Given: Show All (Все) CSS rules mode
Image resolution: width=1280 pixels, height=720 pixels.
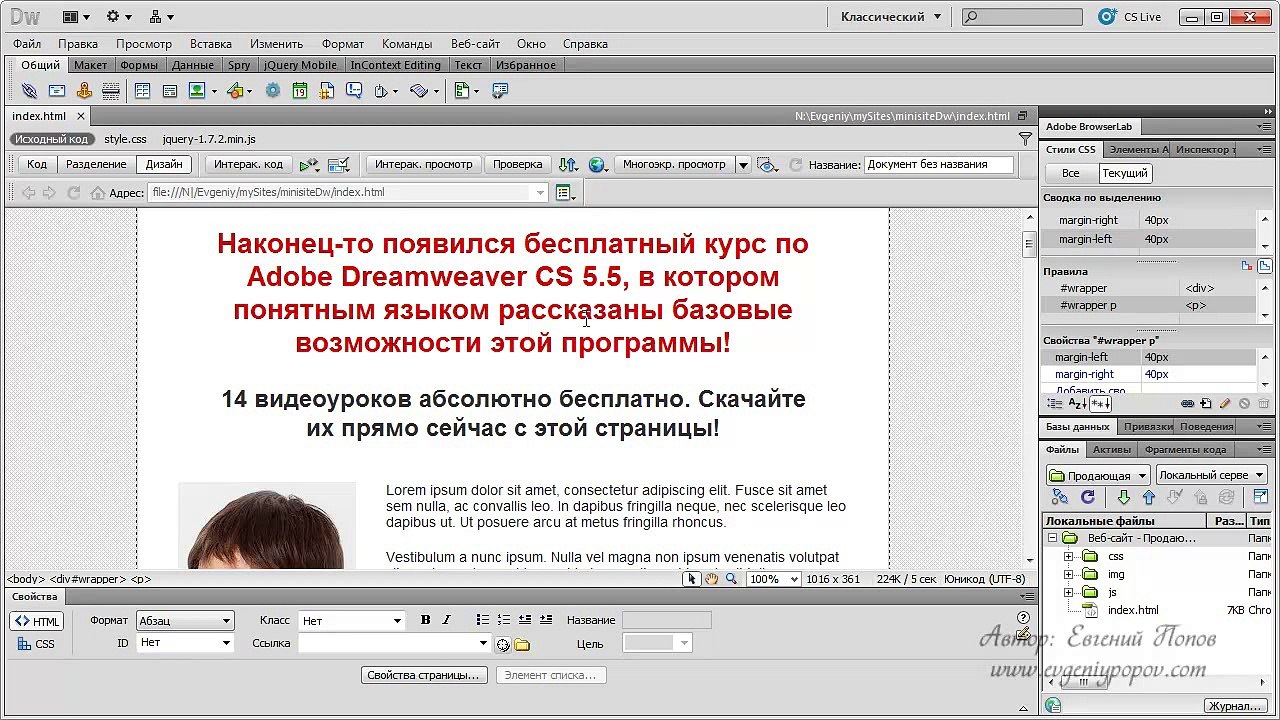Looking at the screenshot, I should [1070, 173].
